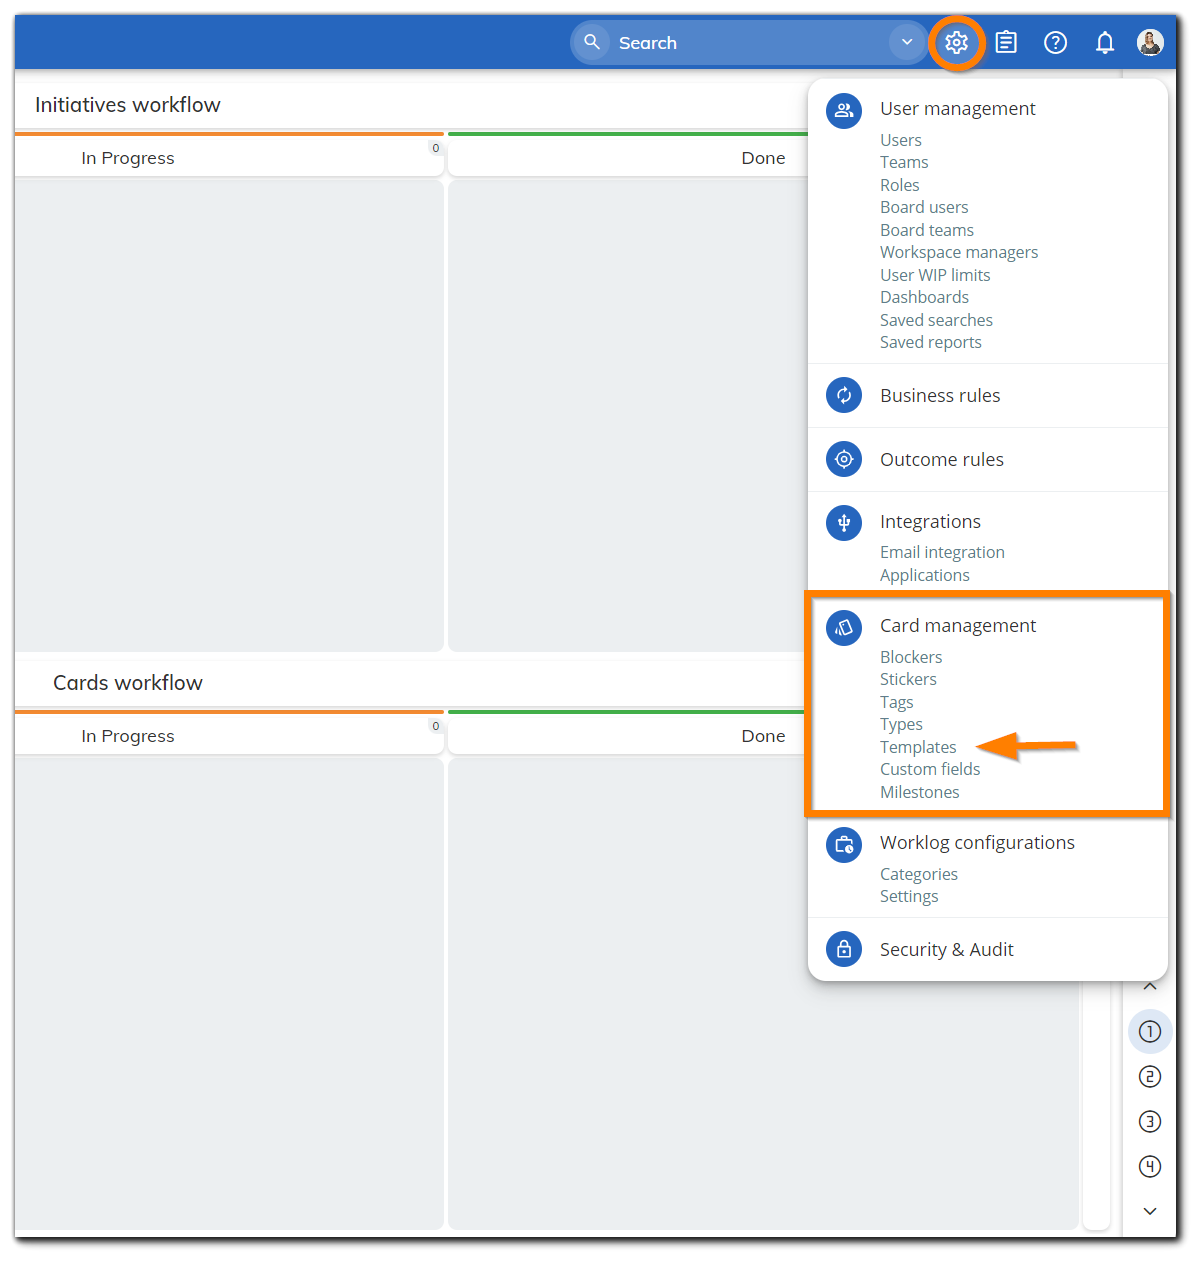Select Templates in the Card management menu
This screenshot has height=1264, width=1203.
tap(918, 746)
